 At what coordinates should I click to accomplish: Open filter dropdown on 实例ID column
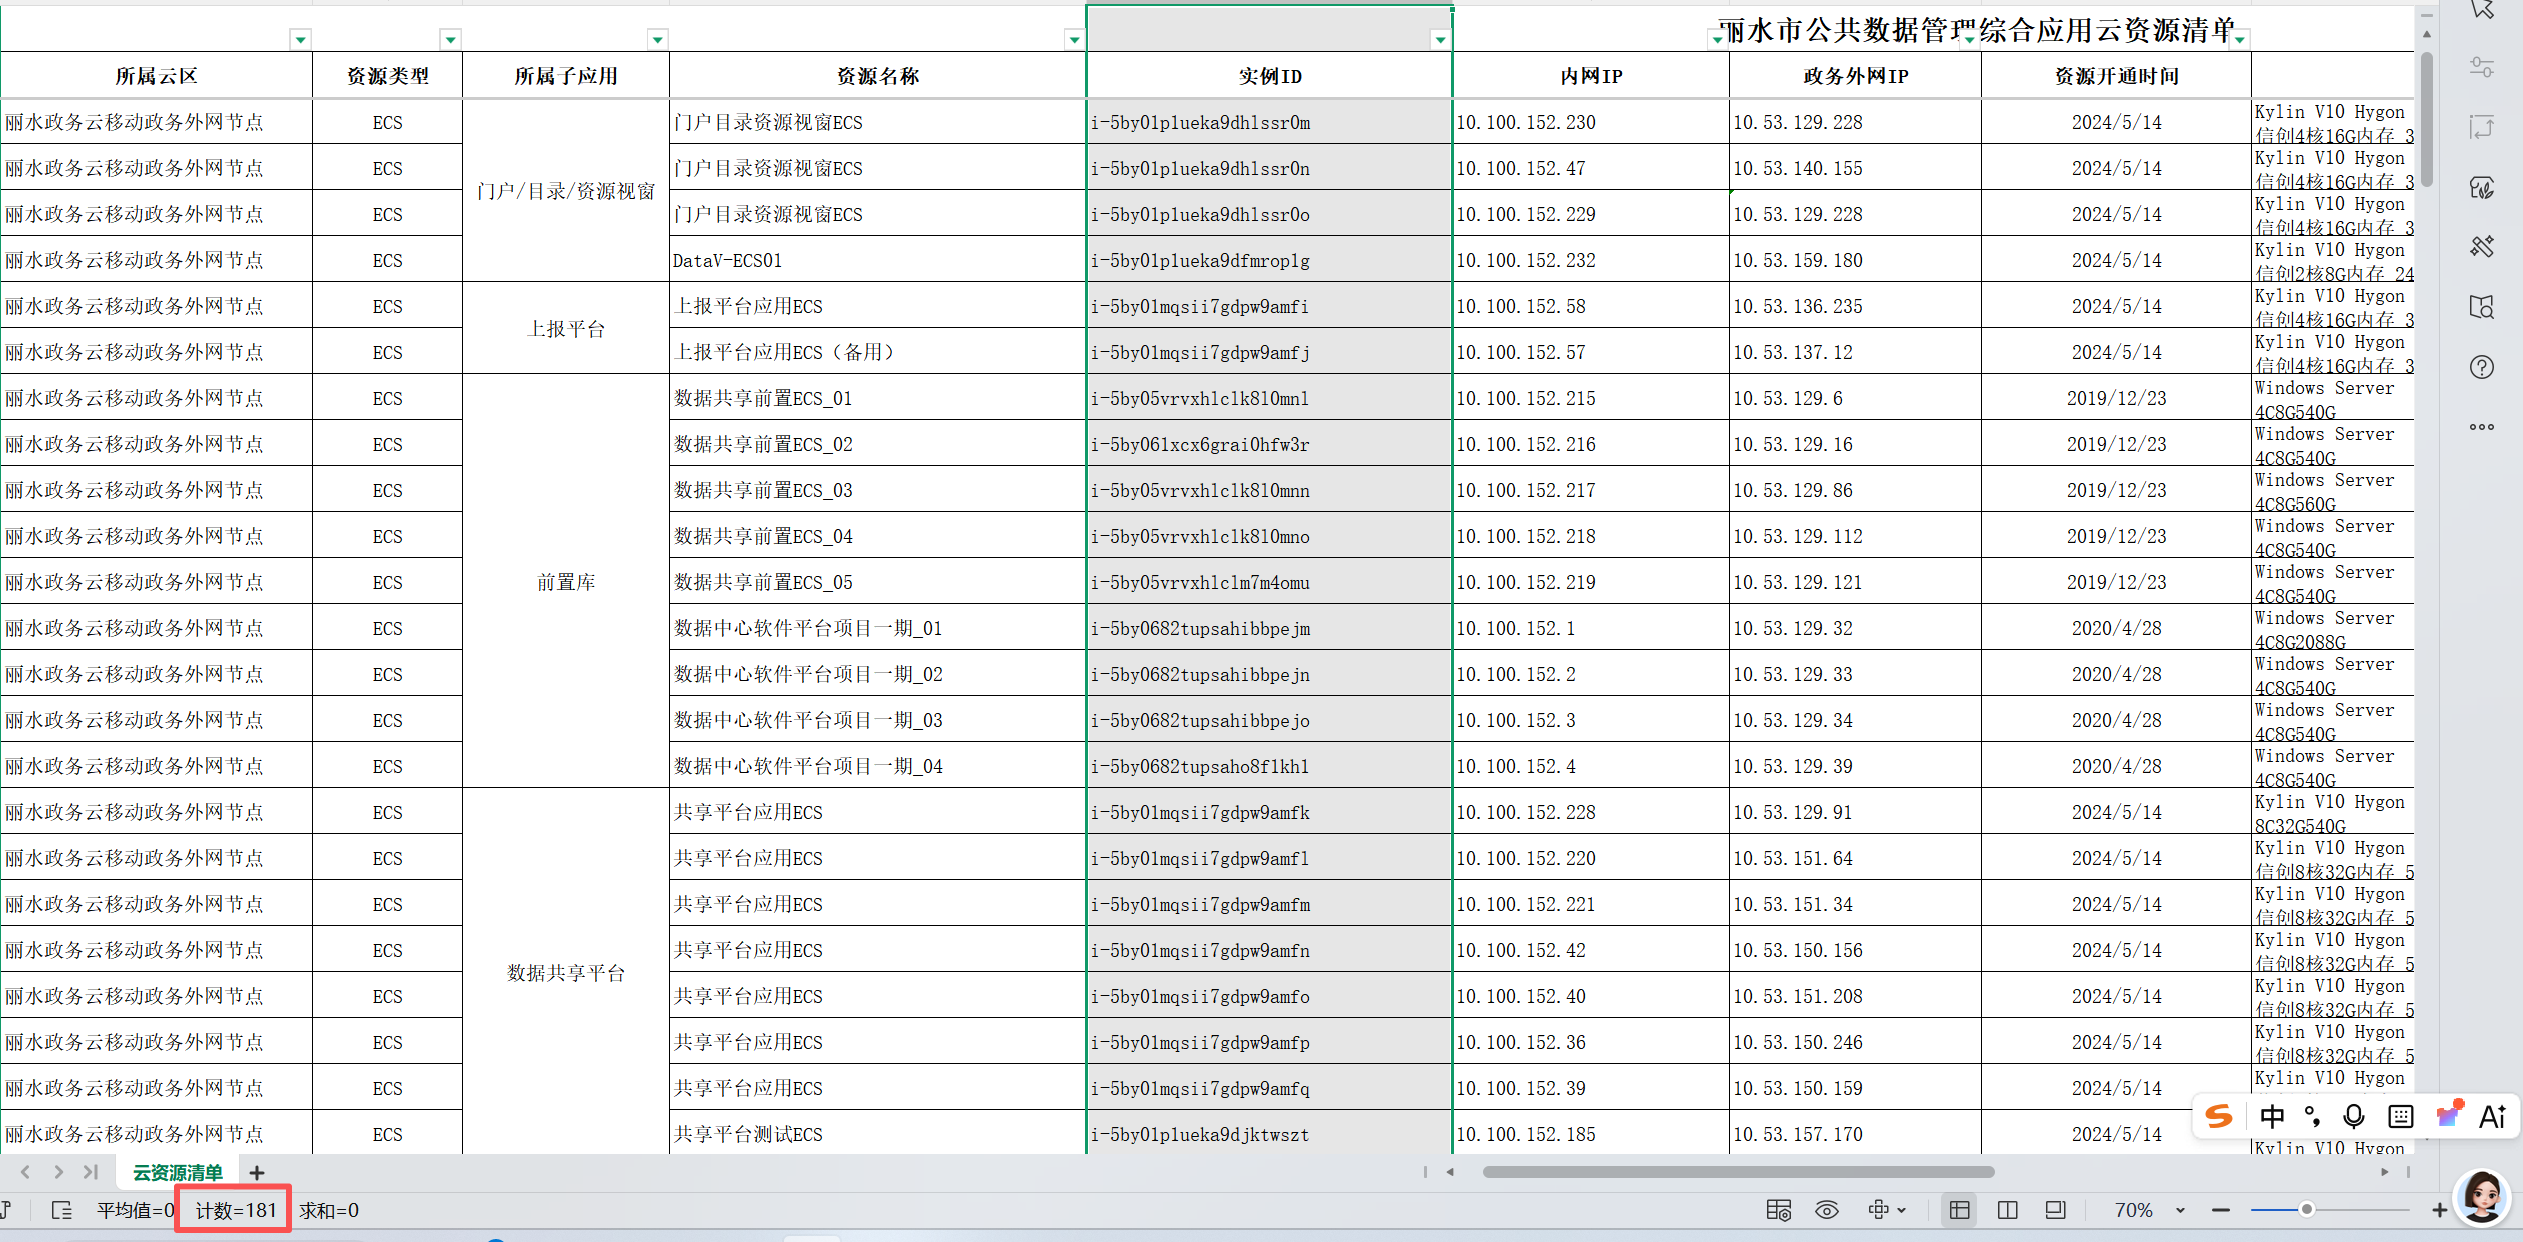1440,40
